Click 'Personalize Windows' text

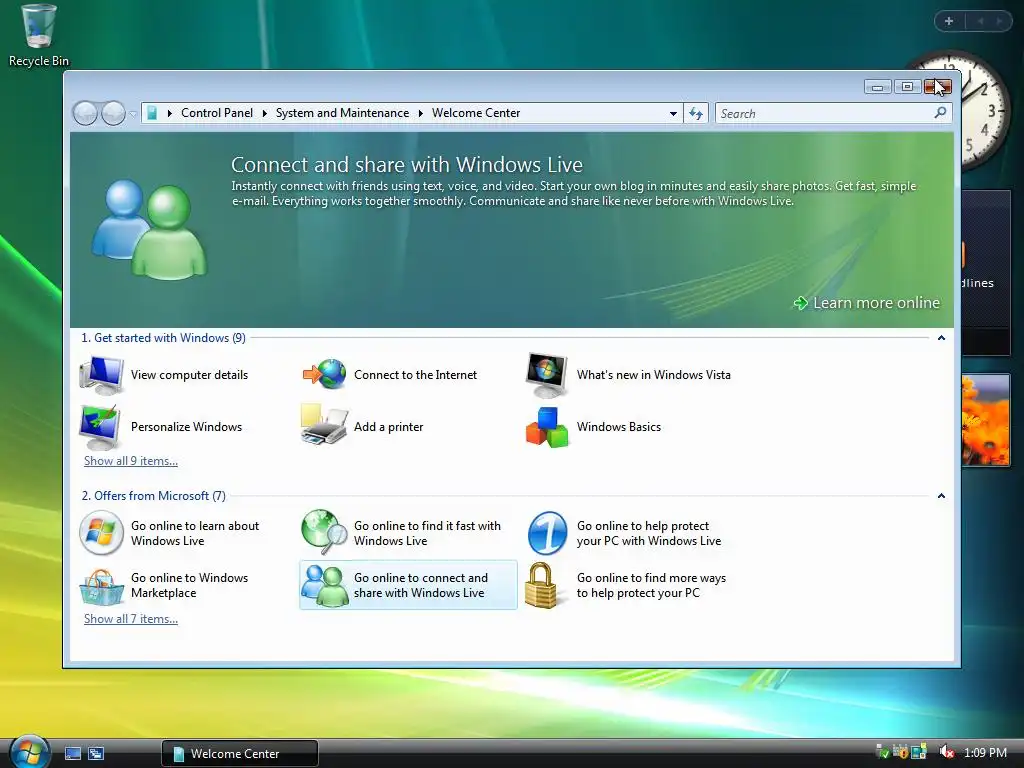click(x=186, y=426)
